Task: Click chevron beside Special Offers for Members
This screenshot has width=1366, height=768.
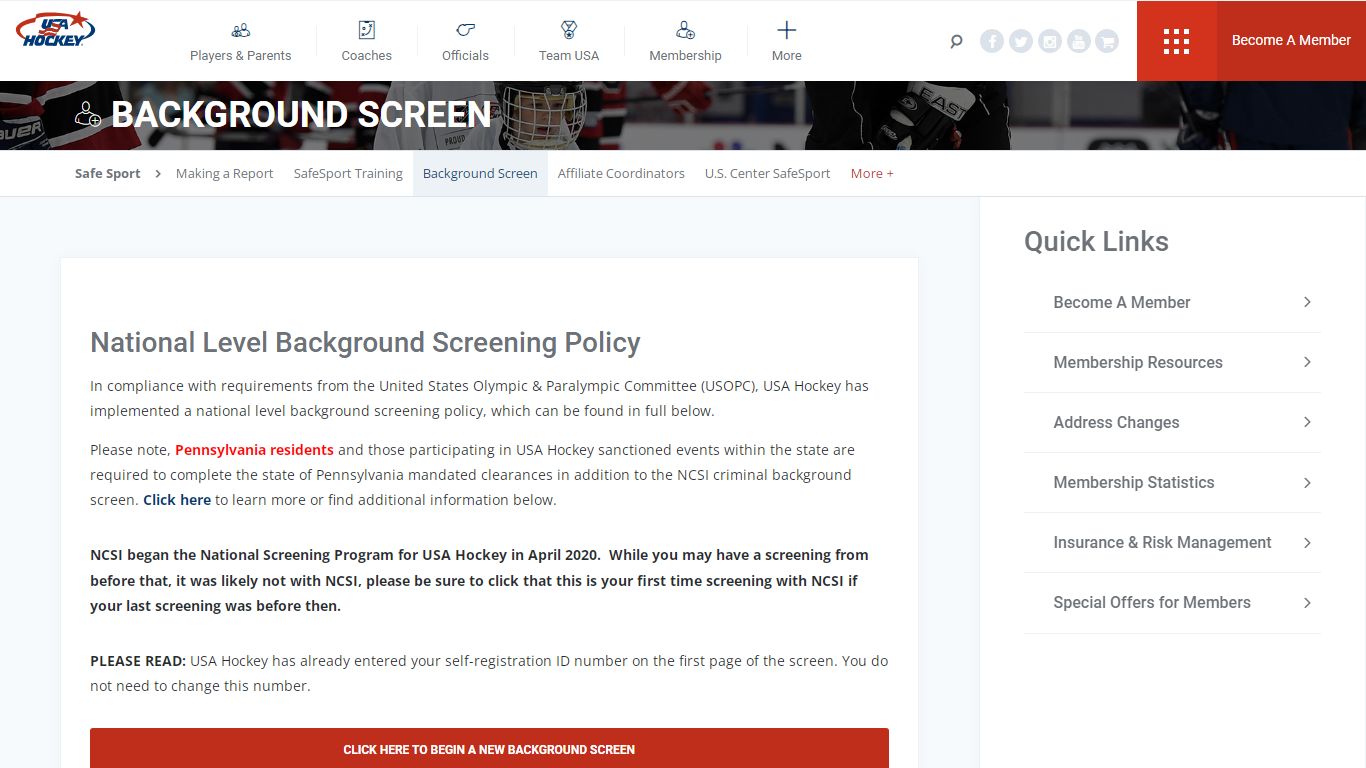Action: [x=1307, y=602]
